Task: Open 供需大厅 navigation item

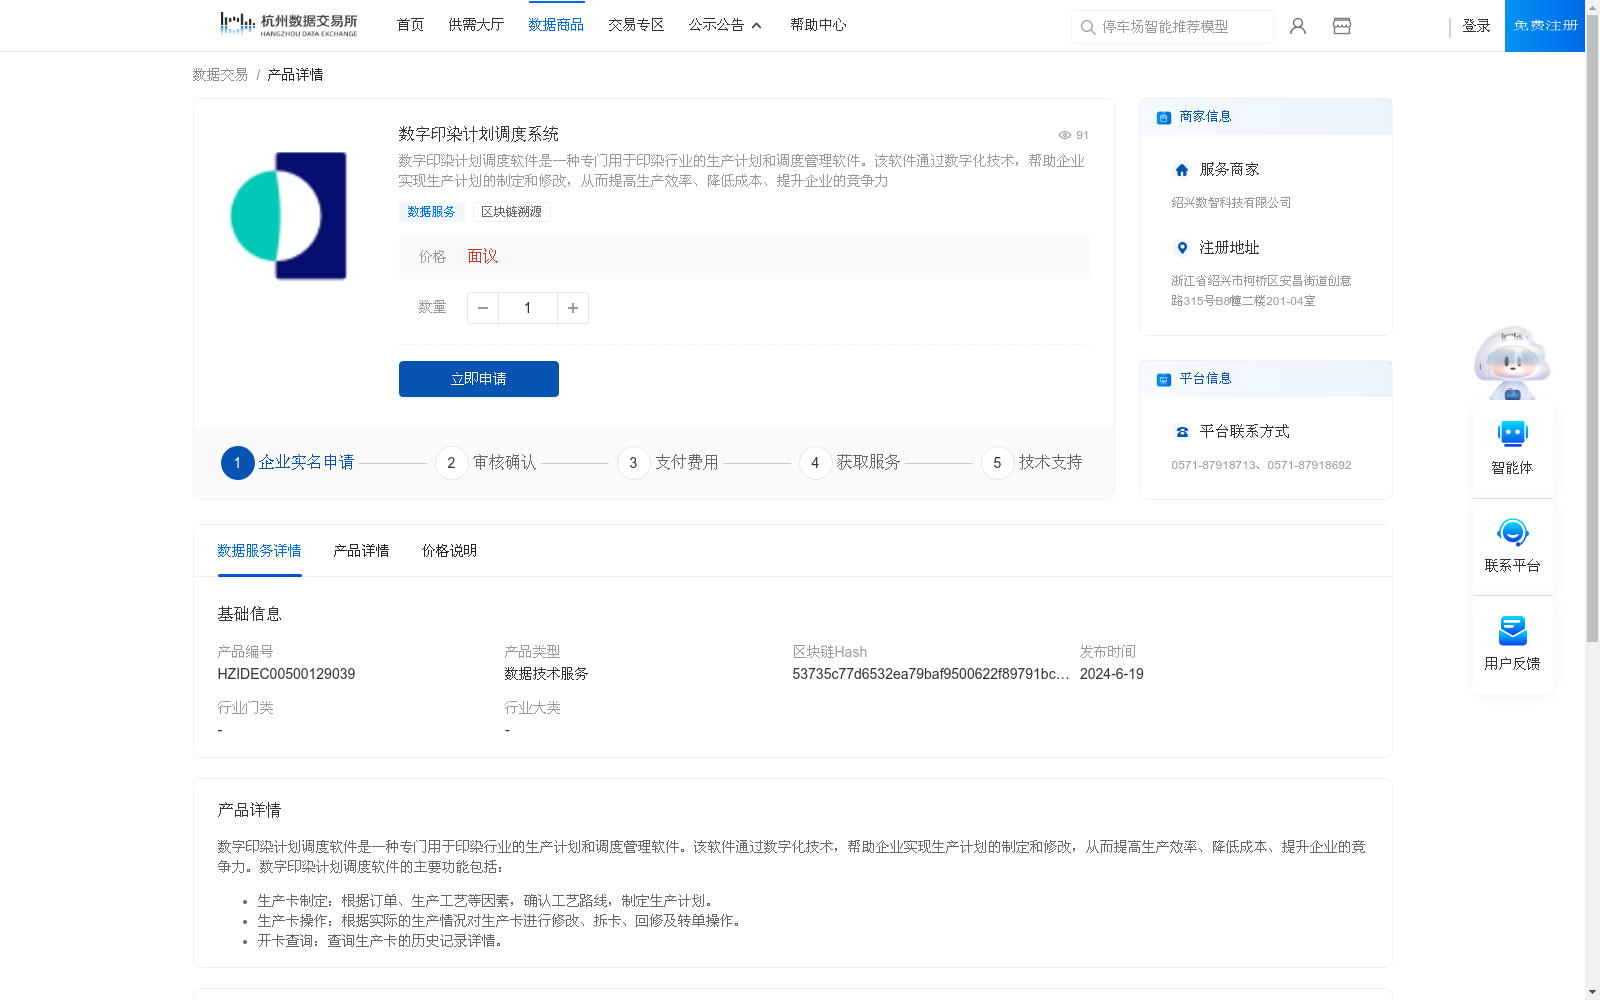Action: click(476, 25)
